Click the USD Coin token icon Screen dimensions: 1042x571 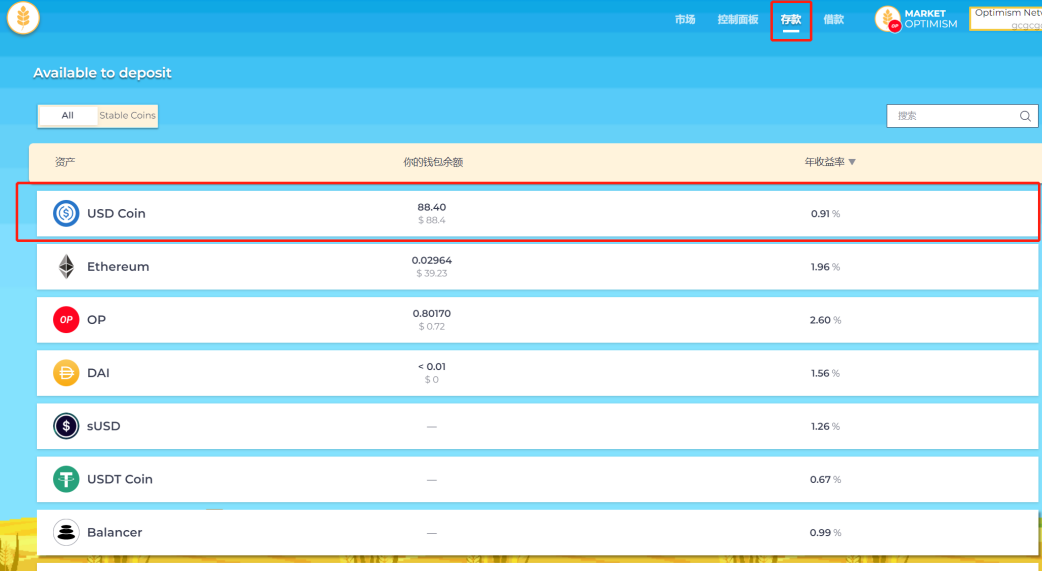66,213
